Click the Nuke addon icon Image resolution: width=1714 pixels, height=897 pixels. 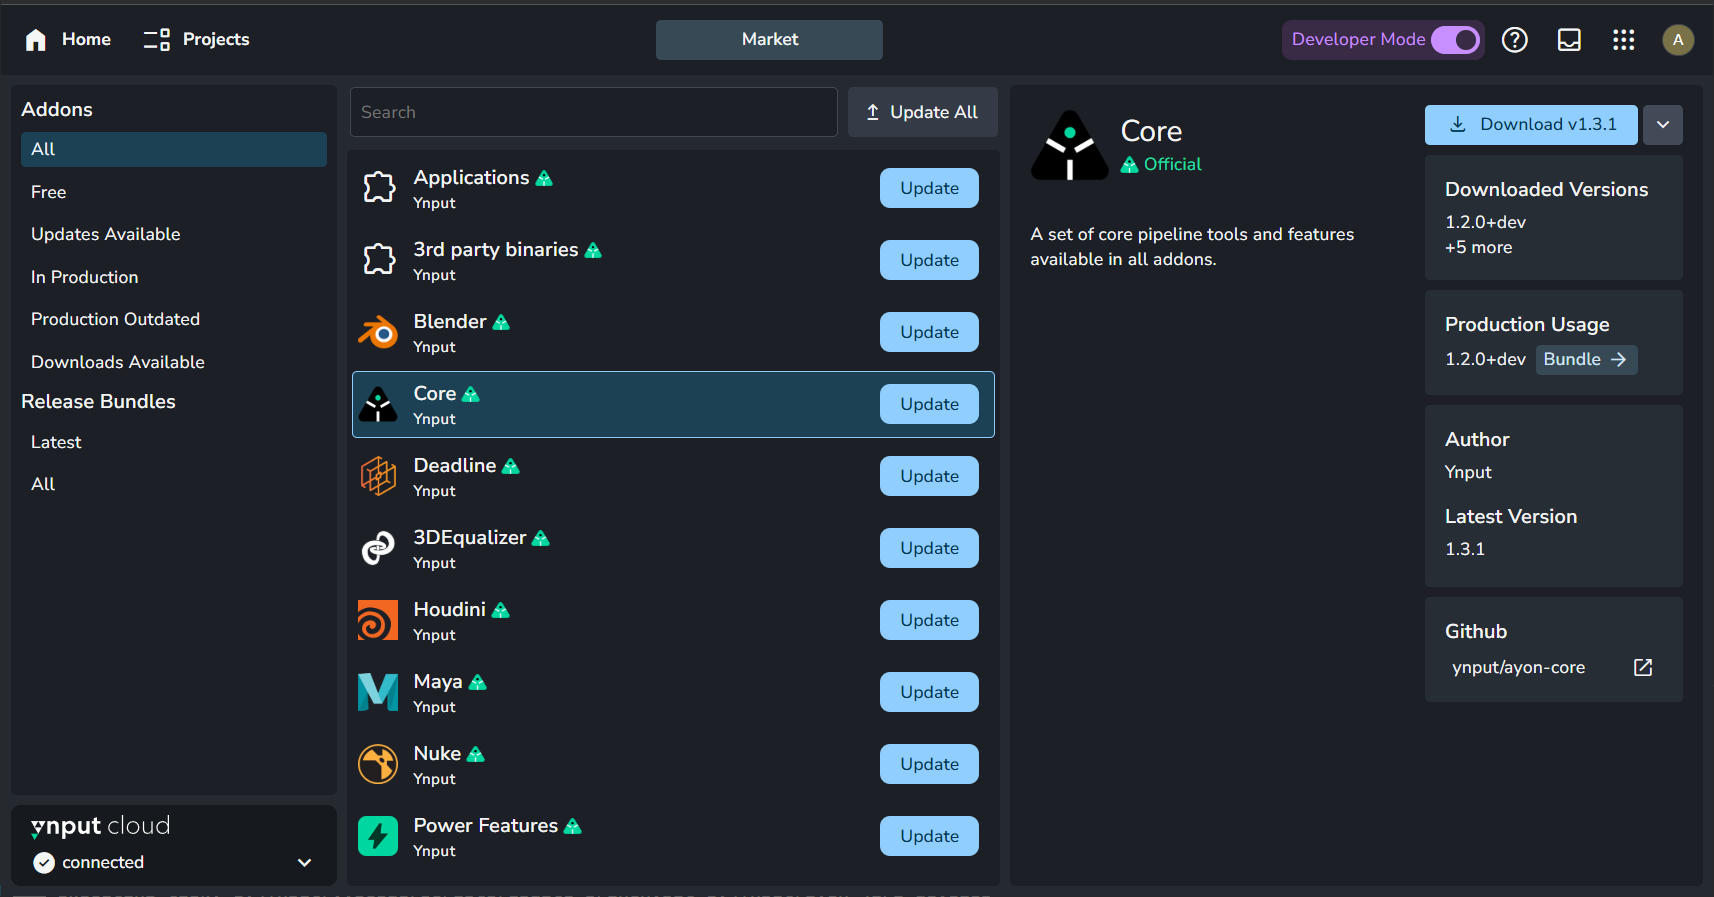[378, 764]
